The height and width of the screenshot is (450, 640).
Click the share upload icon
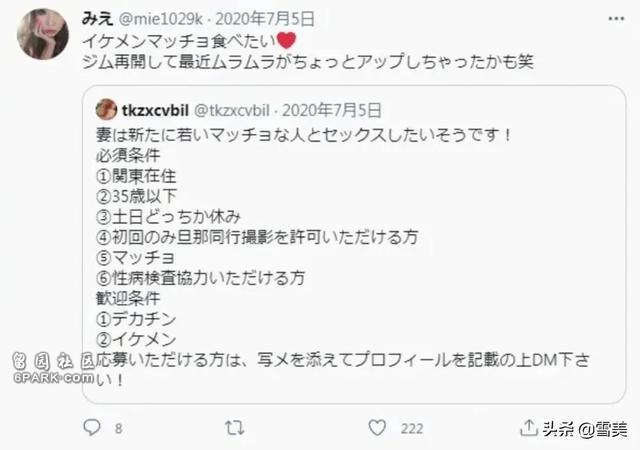529,427
